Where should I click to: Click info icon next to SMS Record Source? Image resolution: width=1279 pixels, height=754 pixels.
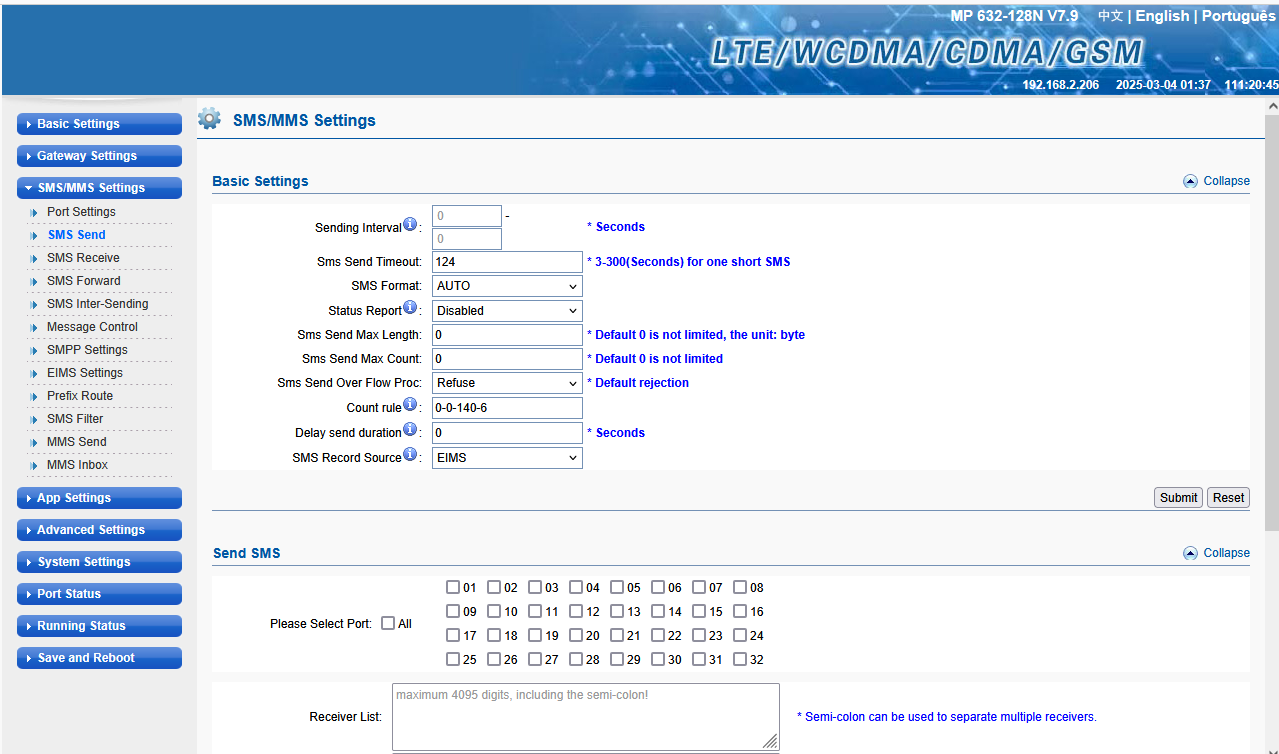tap(410, 455)
